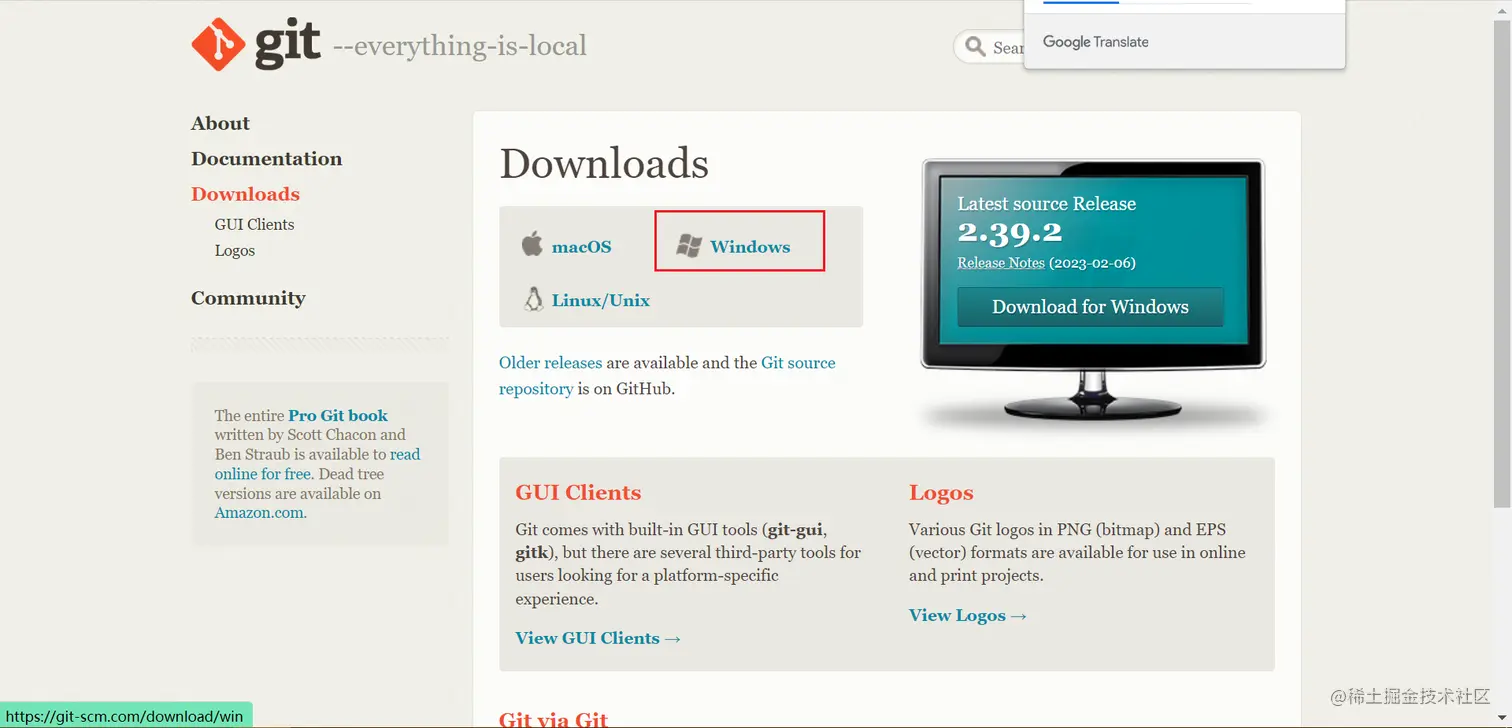The width and height of the screenshot is (1512, 728).
Task: Click the Download for Windows button
Action: [x=1090, y=307]
